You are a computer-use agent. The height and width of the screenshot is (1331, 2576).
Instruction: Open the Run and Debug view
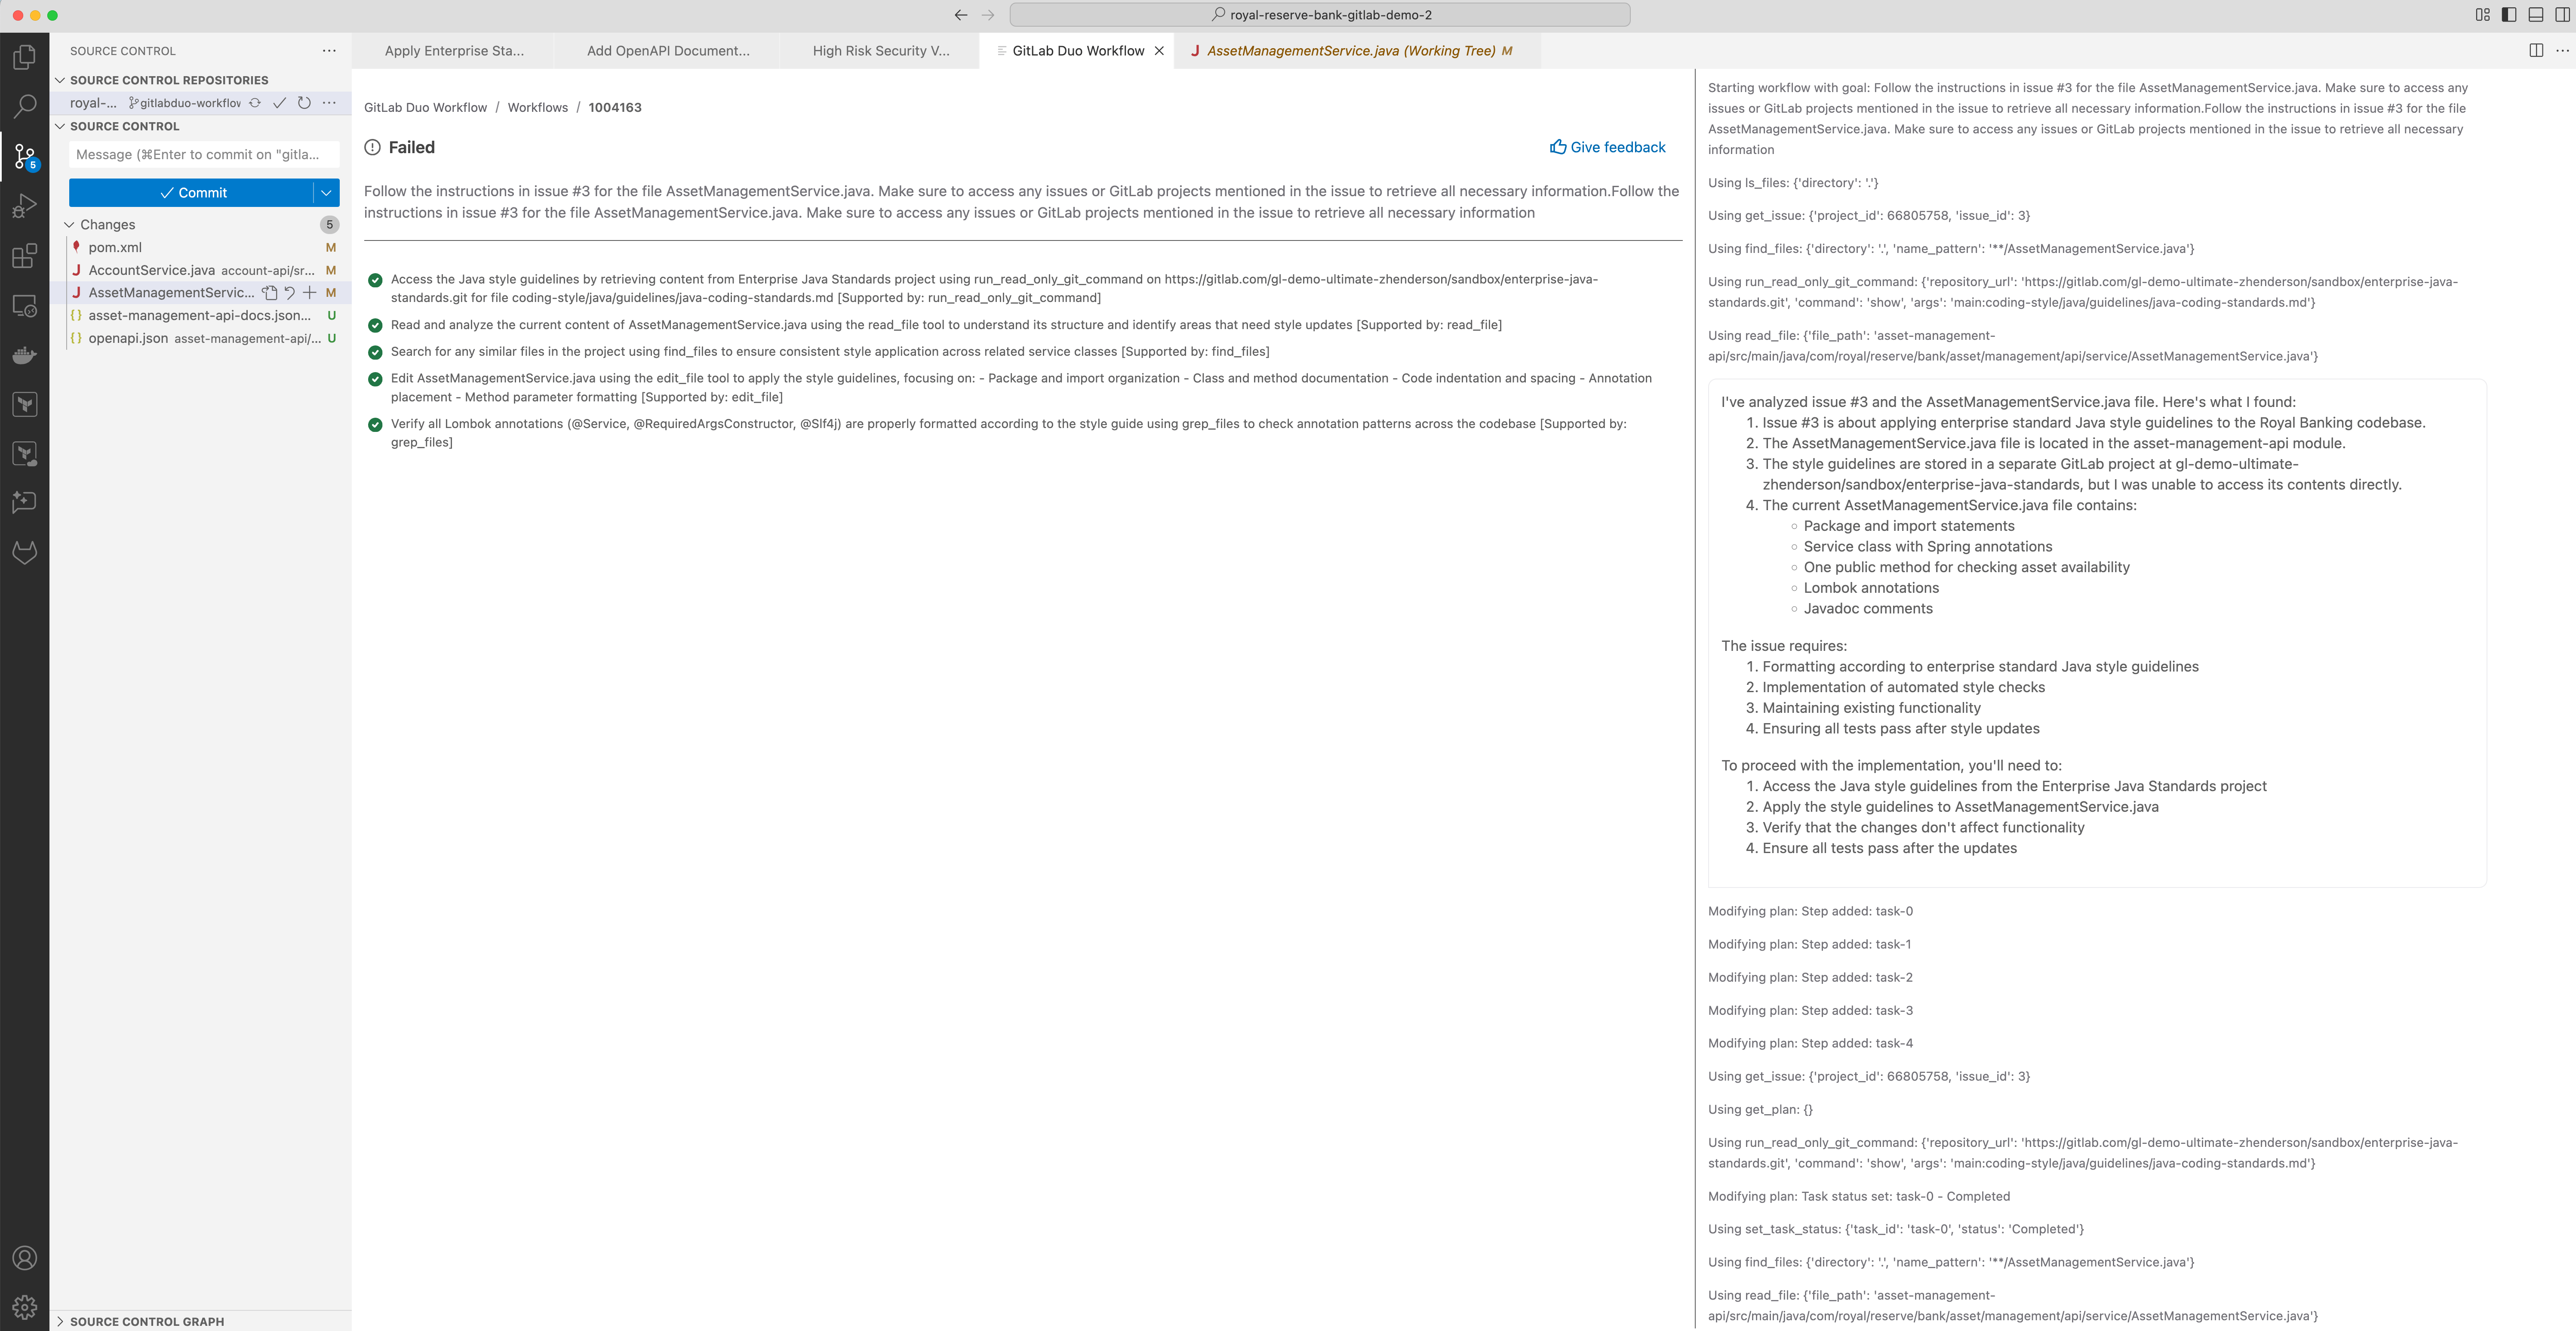point(24,206)
